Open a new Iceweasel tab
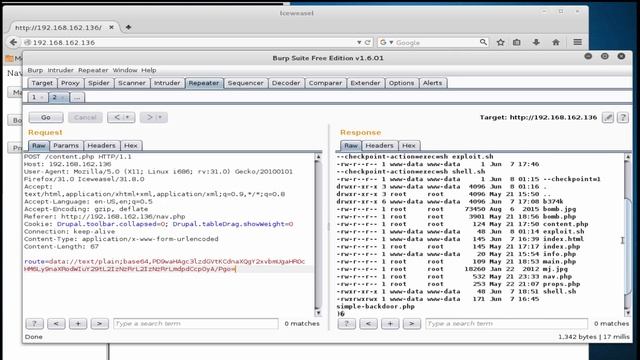640x360 pixels. click(x=128, y=27)
